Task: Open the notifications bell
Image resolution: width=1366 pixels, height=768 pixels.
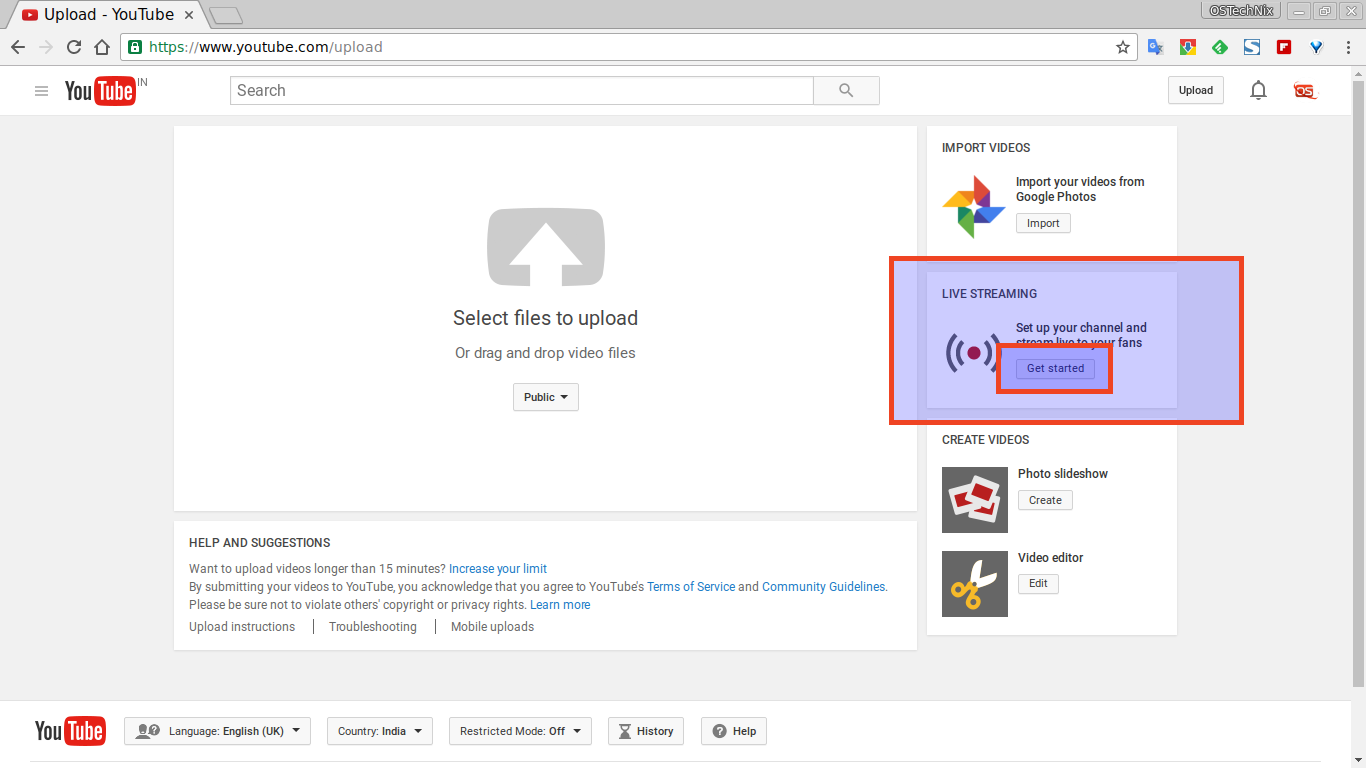Action: coord(1258,90)
